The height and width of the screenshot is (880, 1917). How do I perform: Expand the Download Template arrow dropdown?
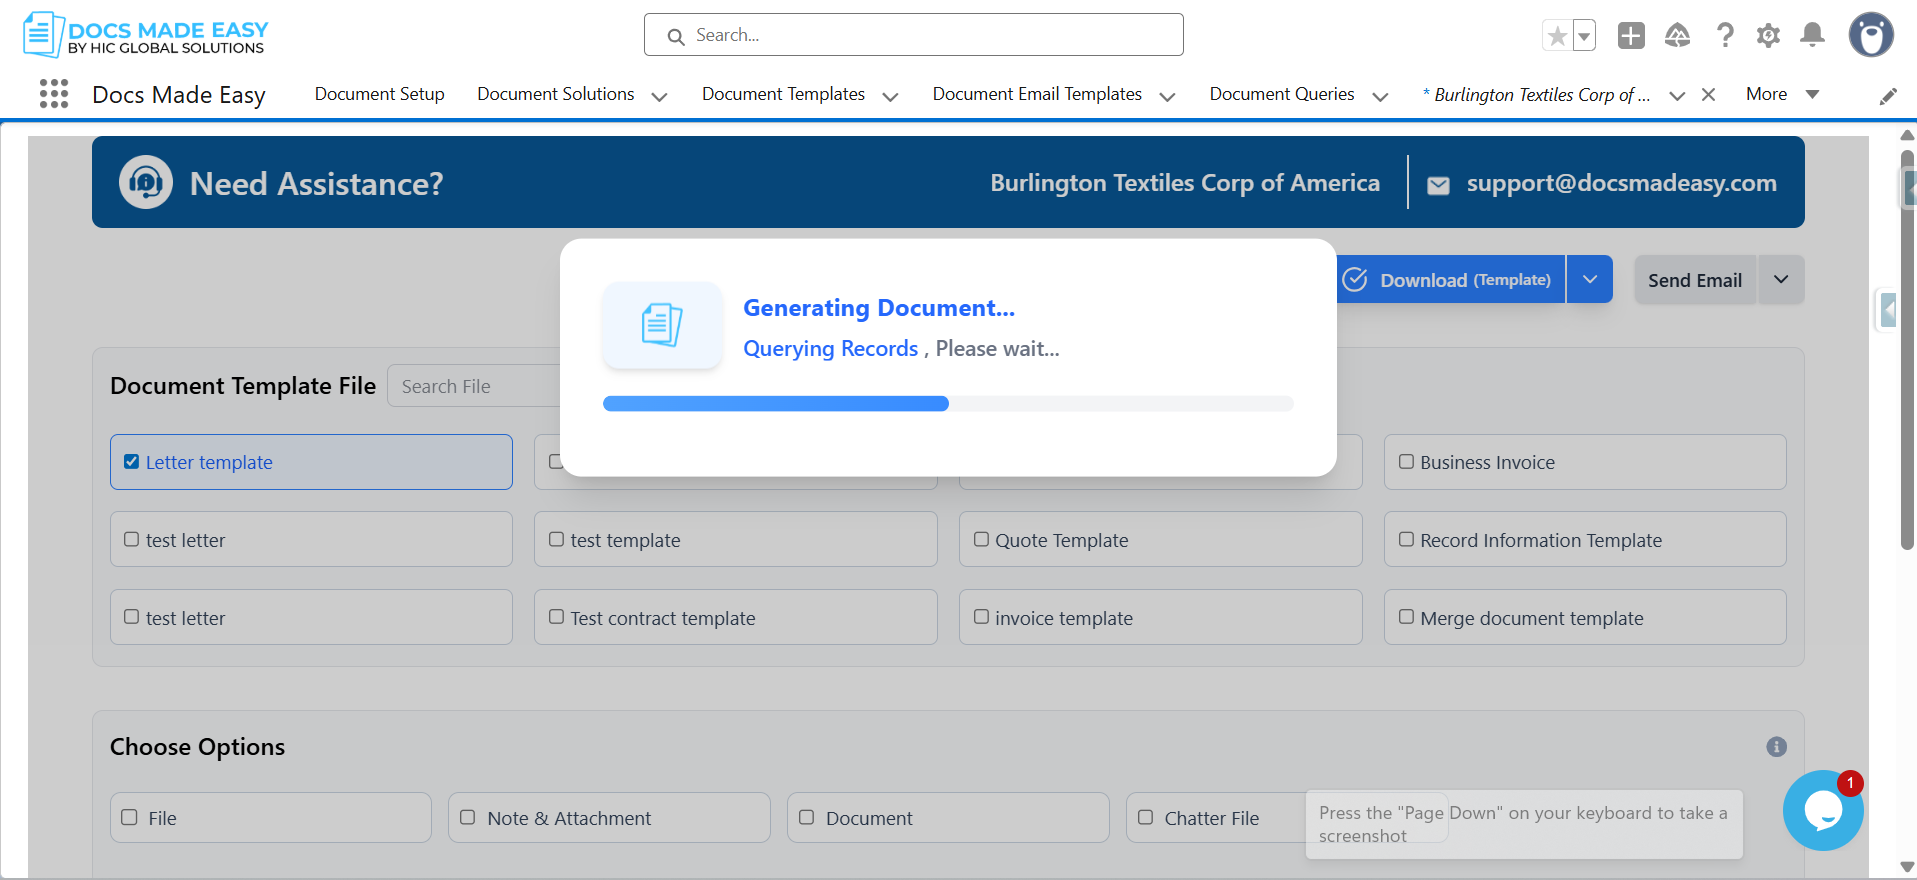coord(1590,280)
